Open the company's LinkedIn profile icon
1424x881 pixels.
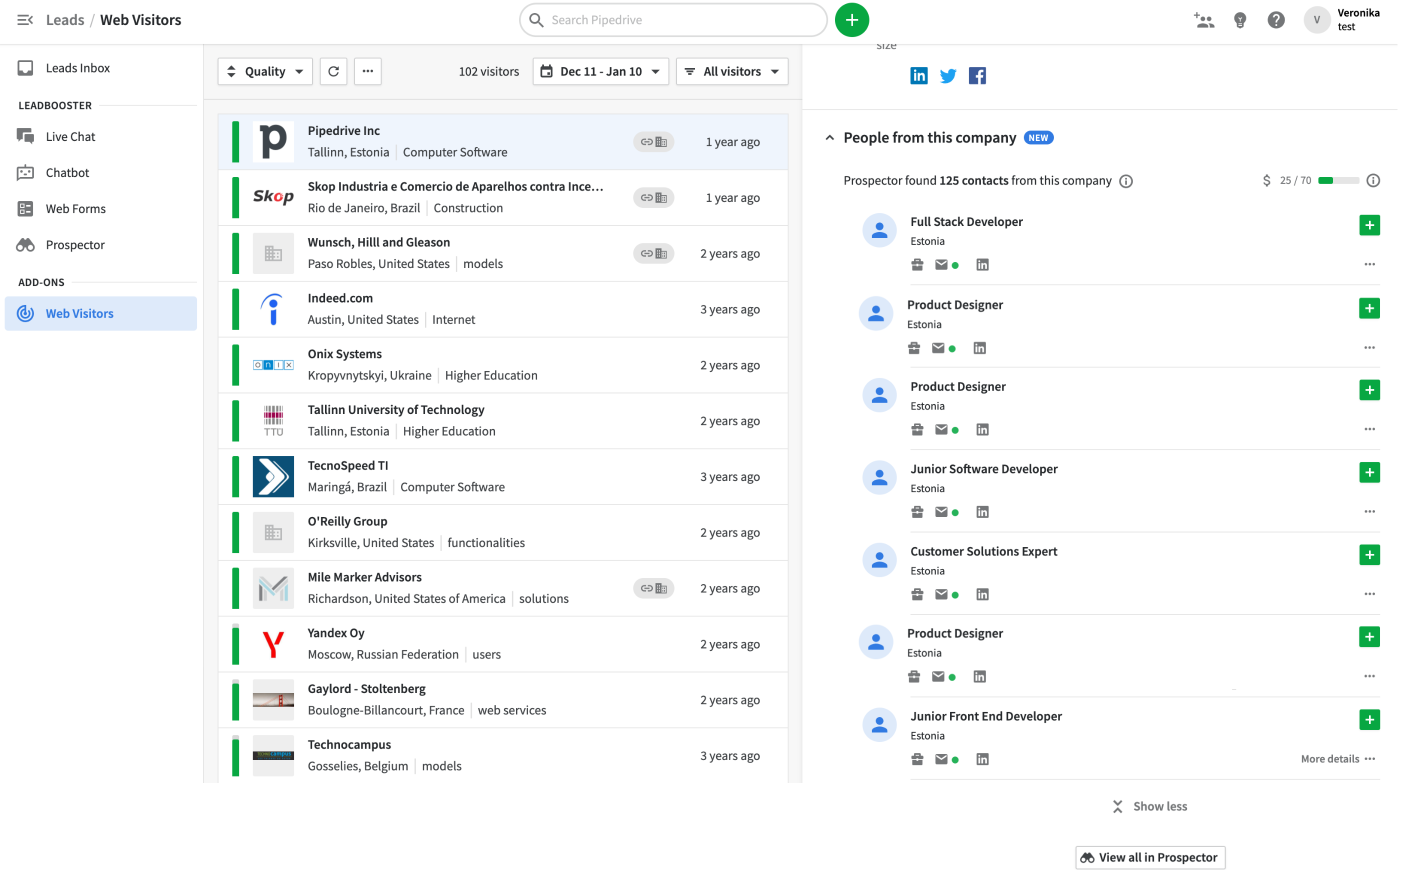click(919, 76)
